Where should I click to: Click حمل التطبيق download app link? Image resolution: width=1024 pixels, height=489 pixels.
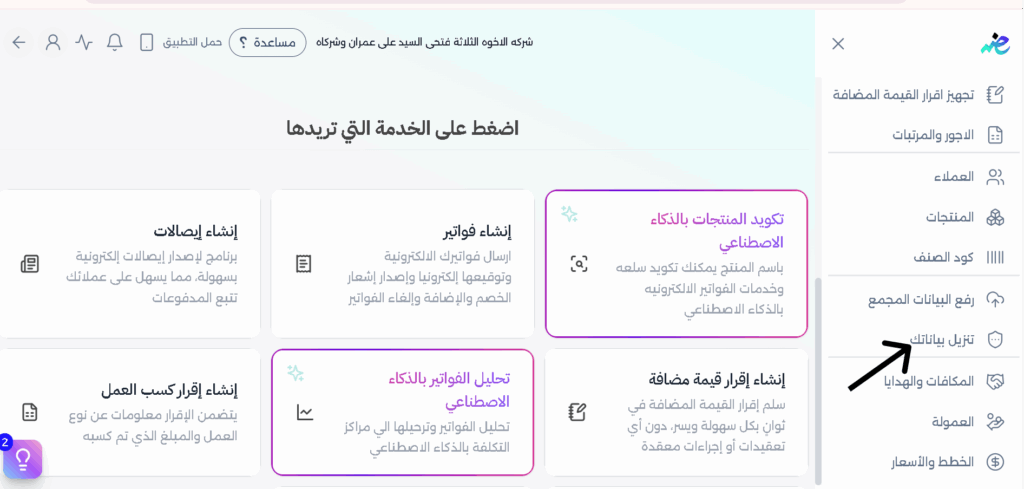191,43
